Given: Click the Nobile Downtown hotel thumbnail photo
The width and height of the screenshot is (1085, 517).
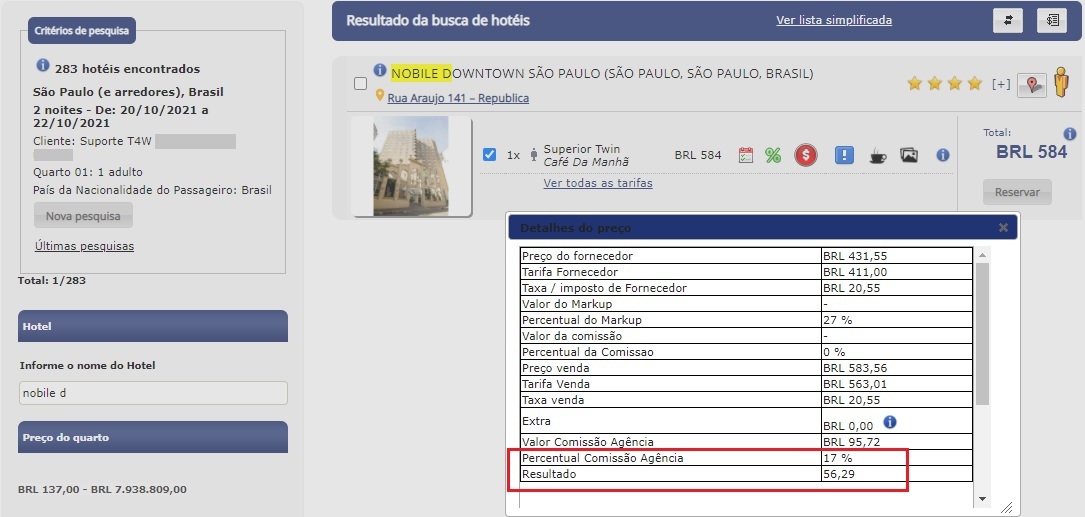Looking at the screenshot, I should 411,166.
